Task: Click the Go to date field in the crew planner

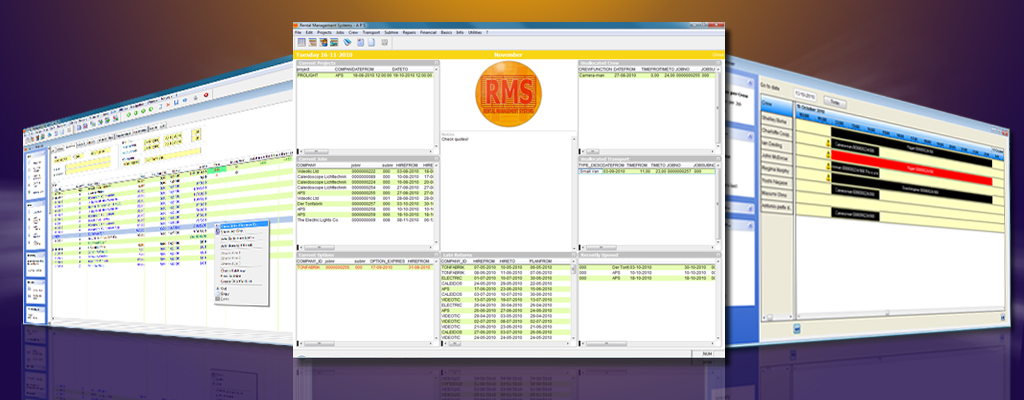Action: [807, 94]
